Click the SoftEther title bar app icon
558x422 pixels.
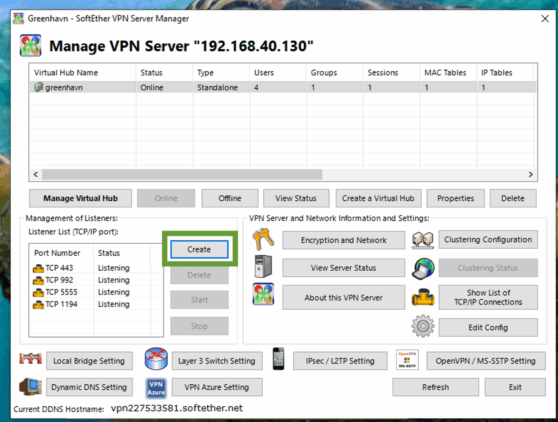click(19, 18)
